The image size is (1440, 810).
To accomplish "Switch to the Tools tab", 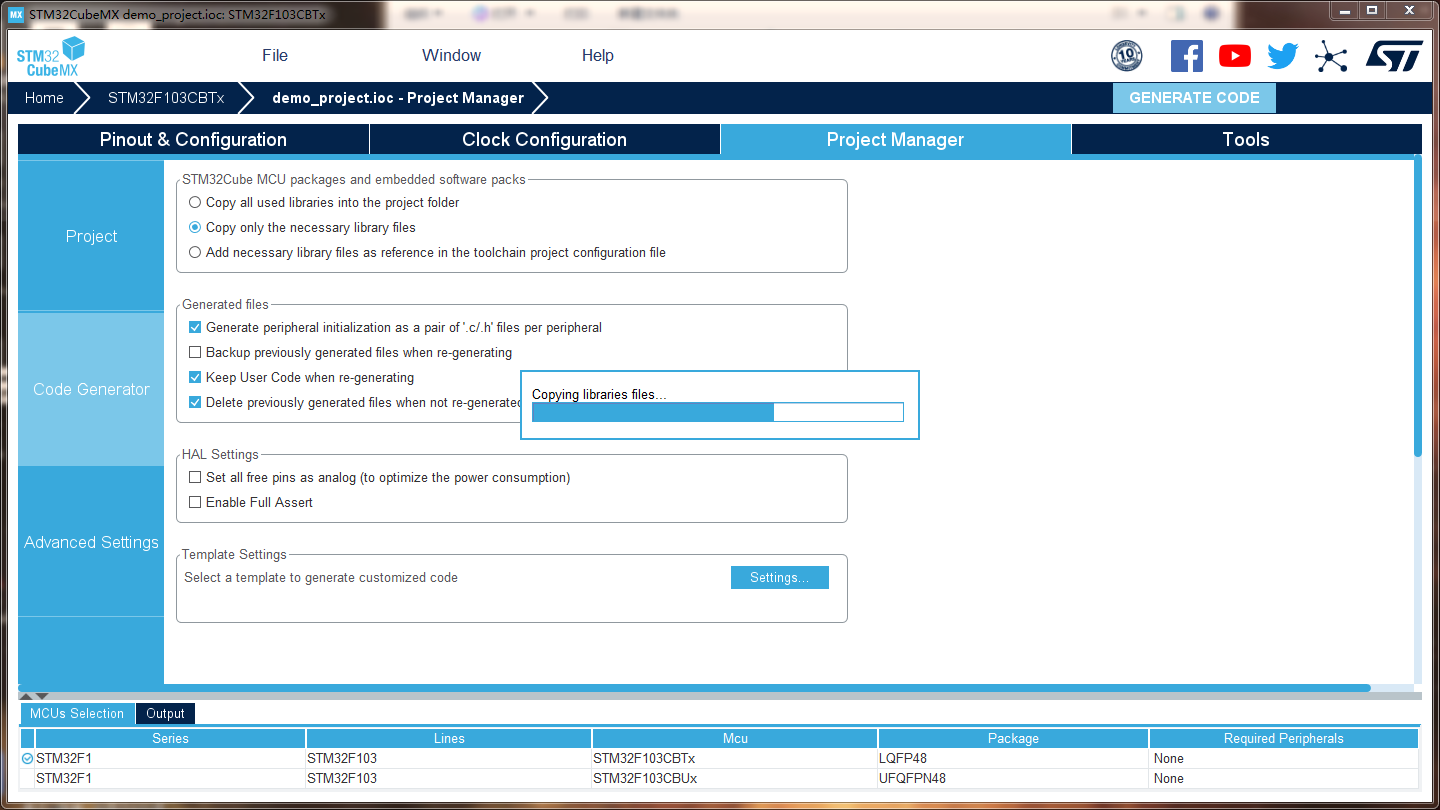I will click(1246, 139).
